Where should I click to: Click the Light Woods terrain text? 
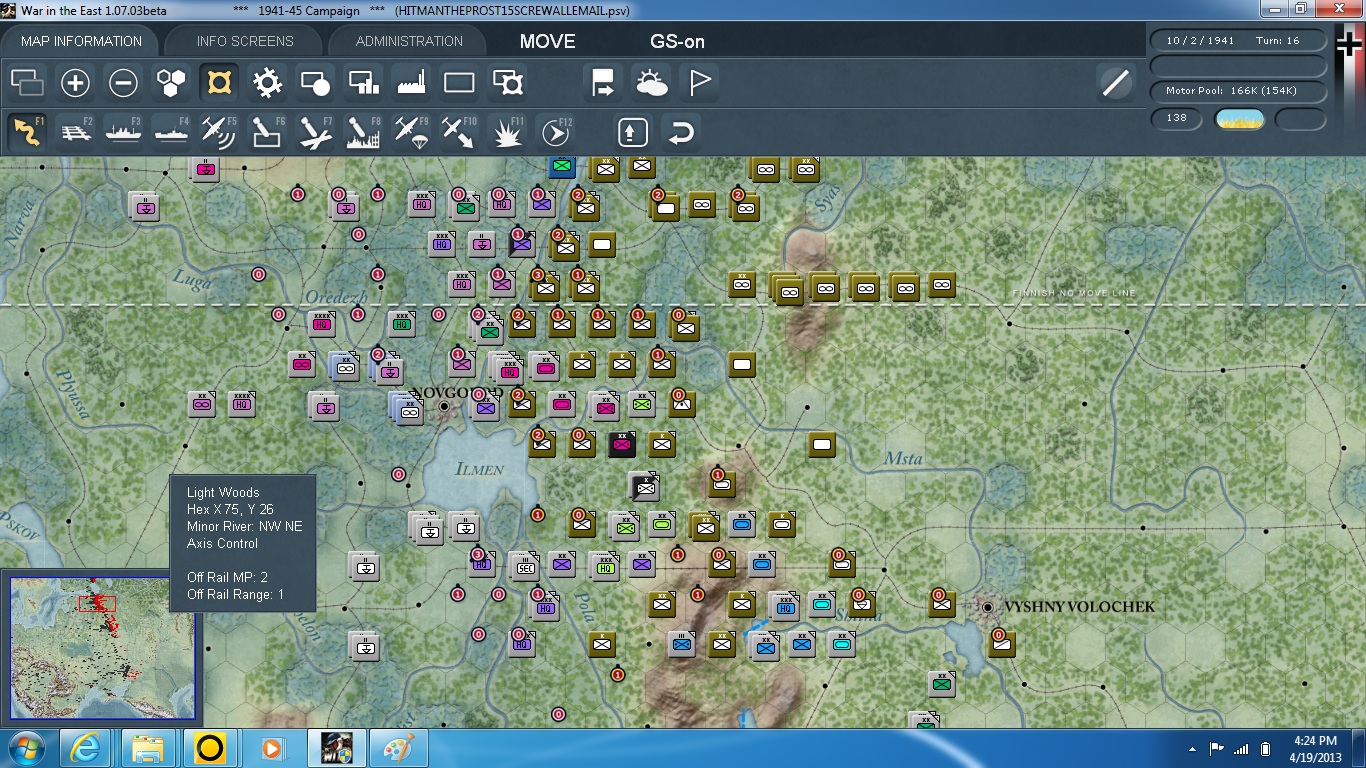pos(223,492)
